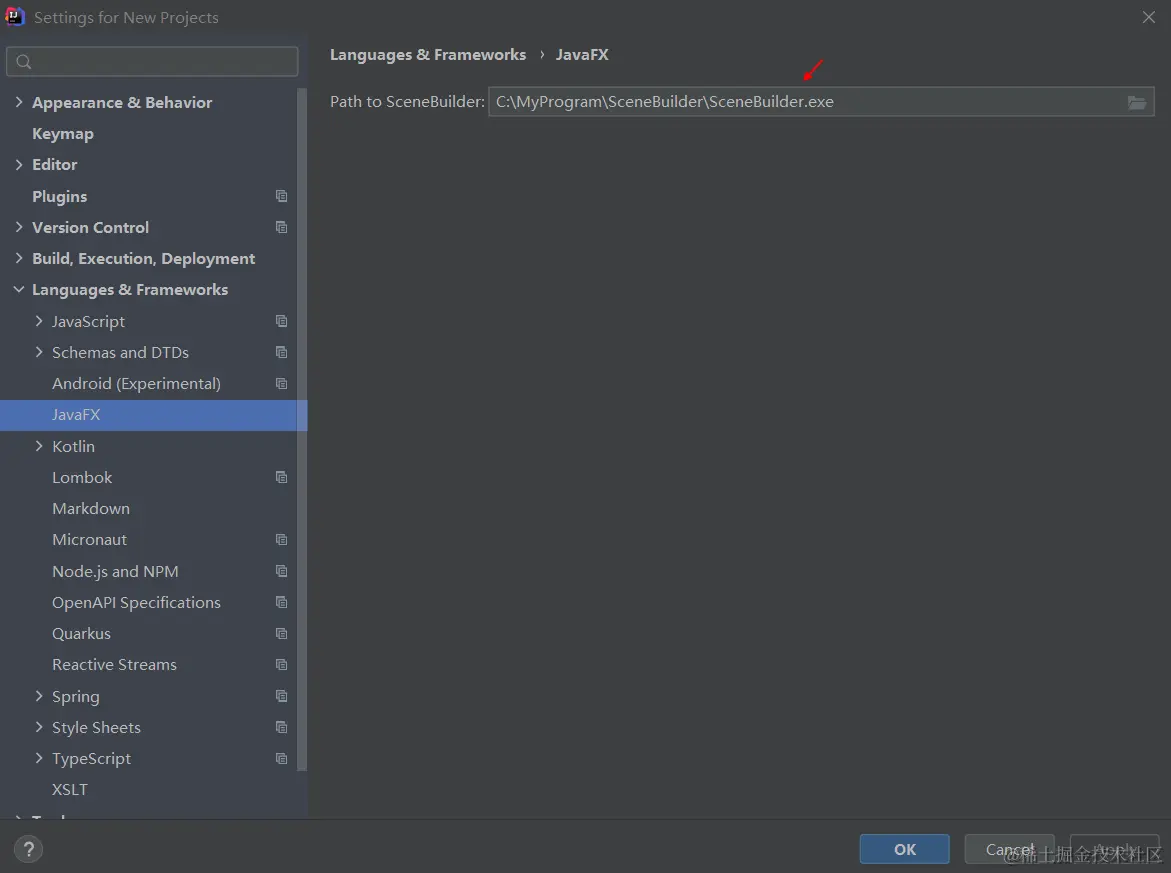Expand the Editor section chevron
Image resolution: width=1171 pixels, height=873 pixels.
(19, 164)
